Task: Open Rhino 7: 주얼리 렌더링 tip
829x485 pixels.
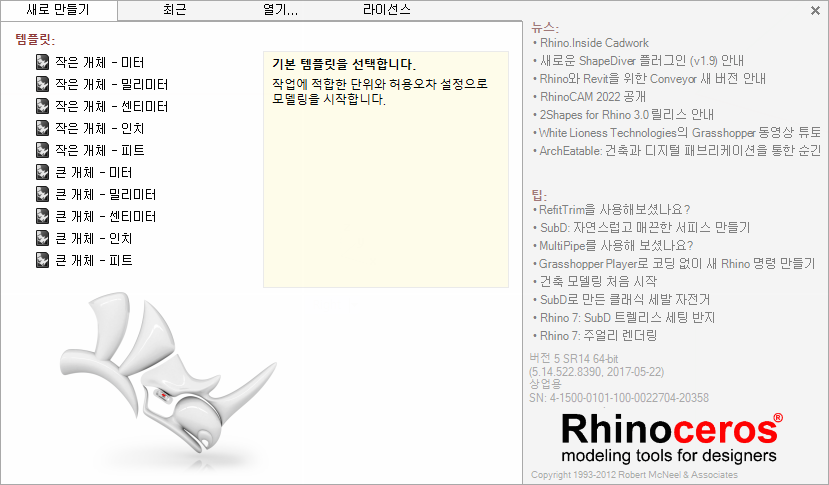Action: tap(598, 335)
